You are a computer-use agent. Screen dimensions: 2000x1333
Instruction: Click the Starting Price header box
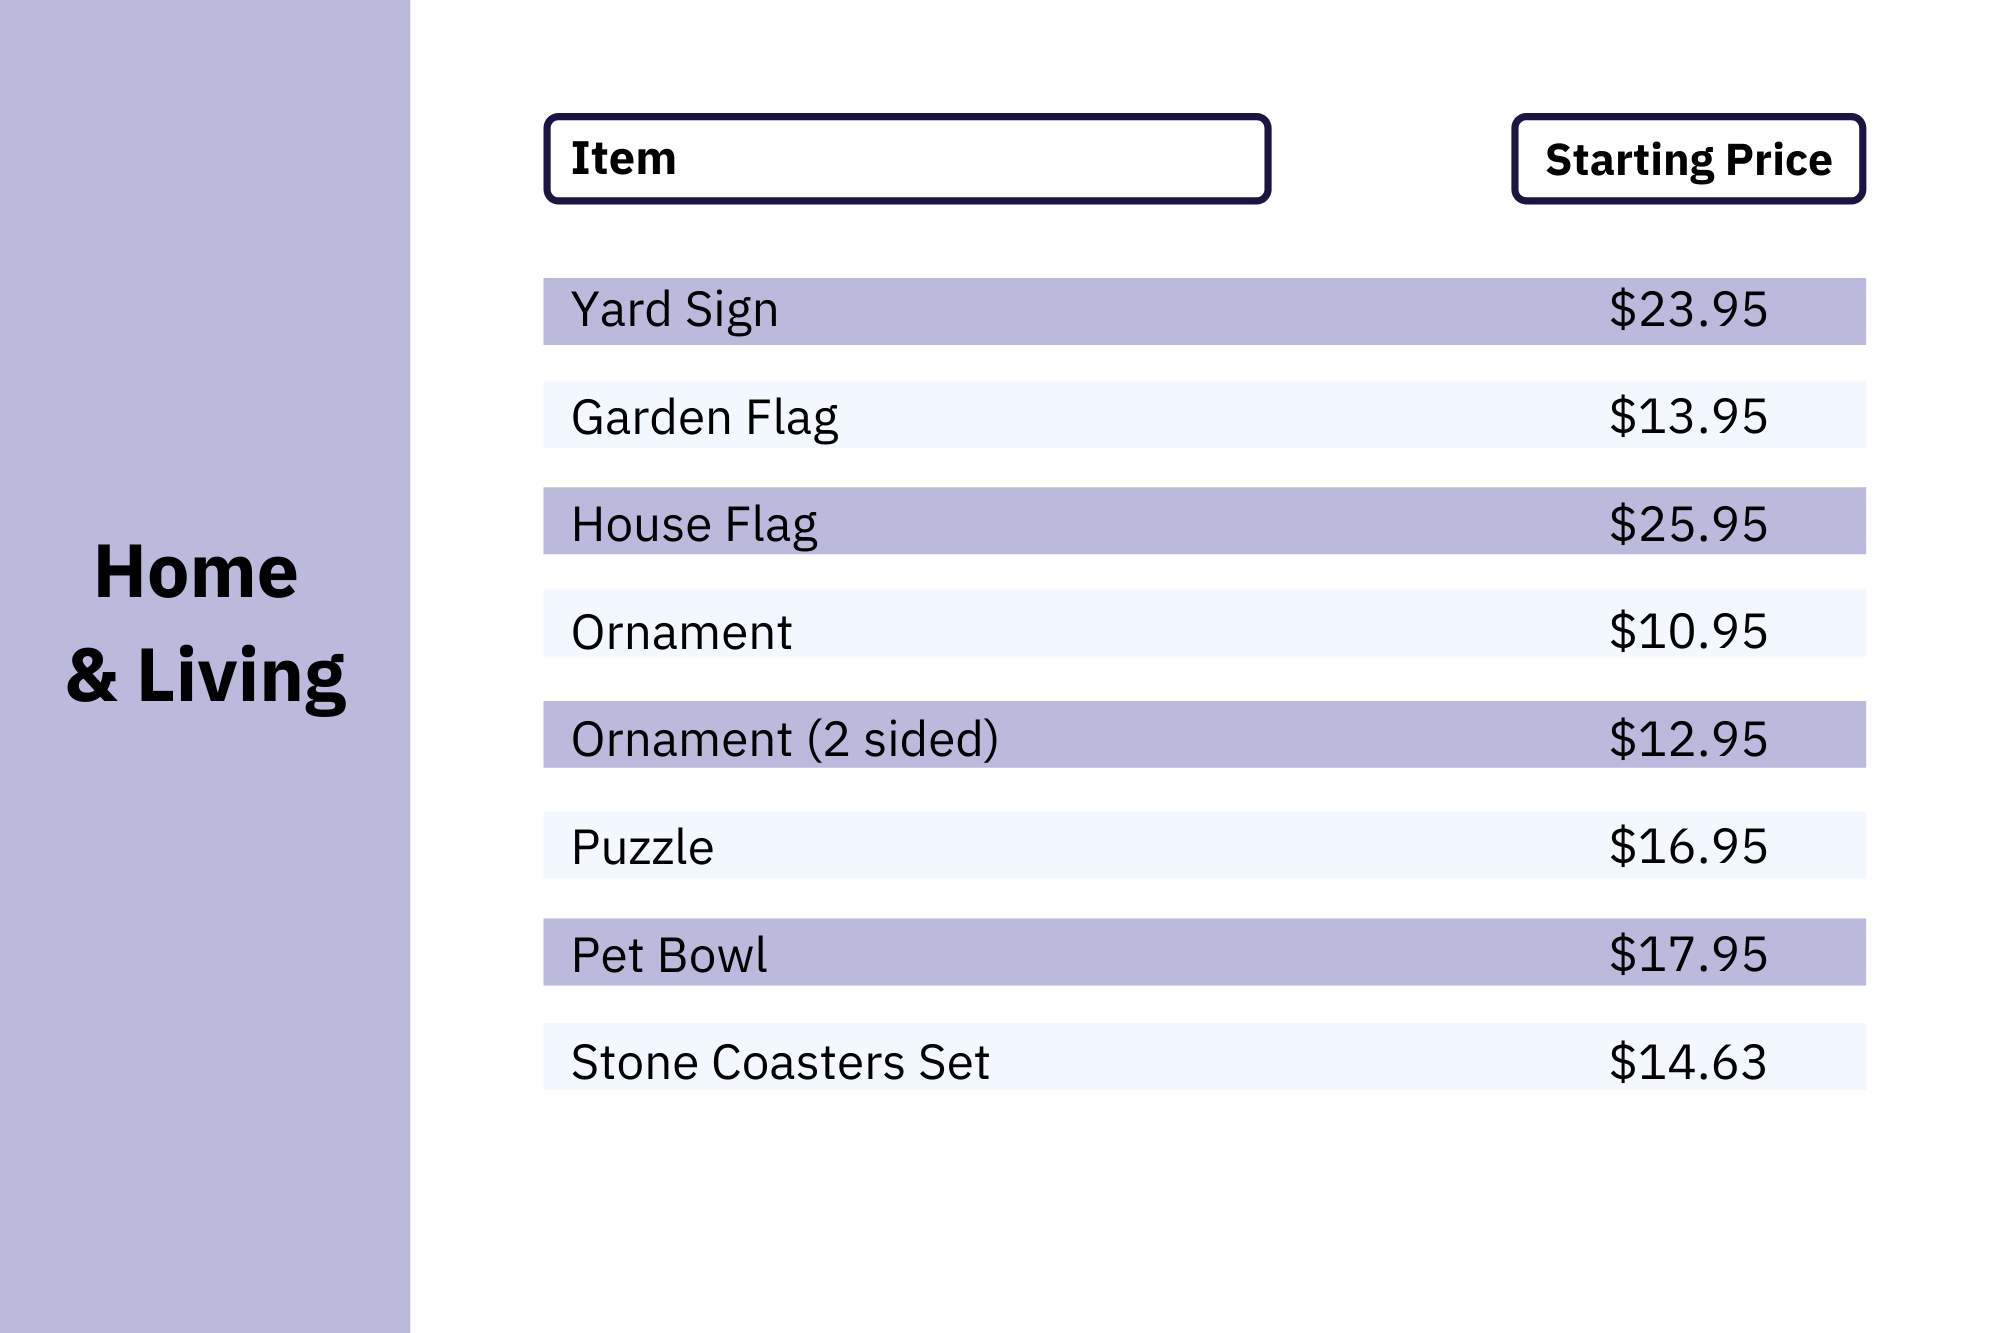tap(1688, 159)
